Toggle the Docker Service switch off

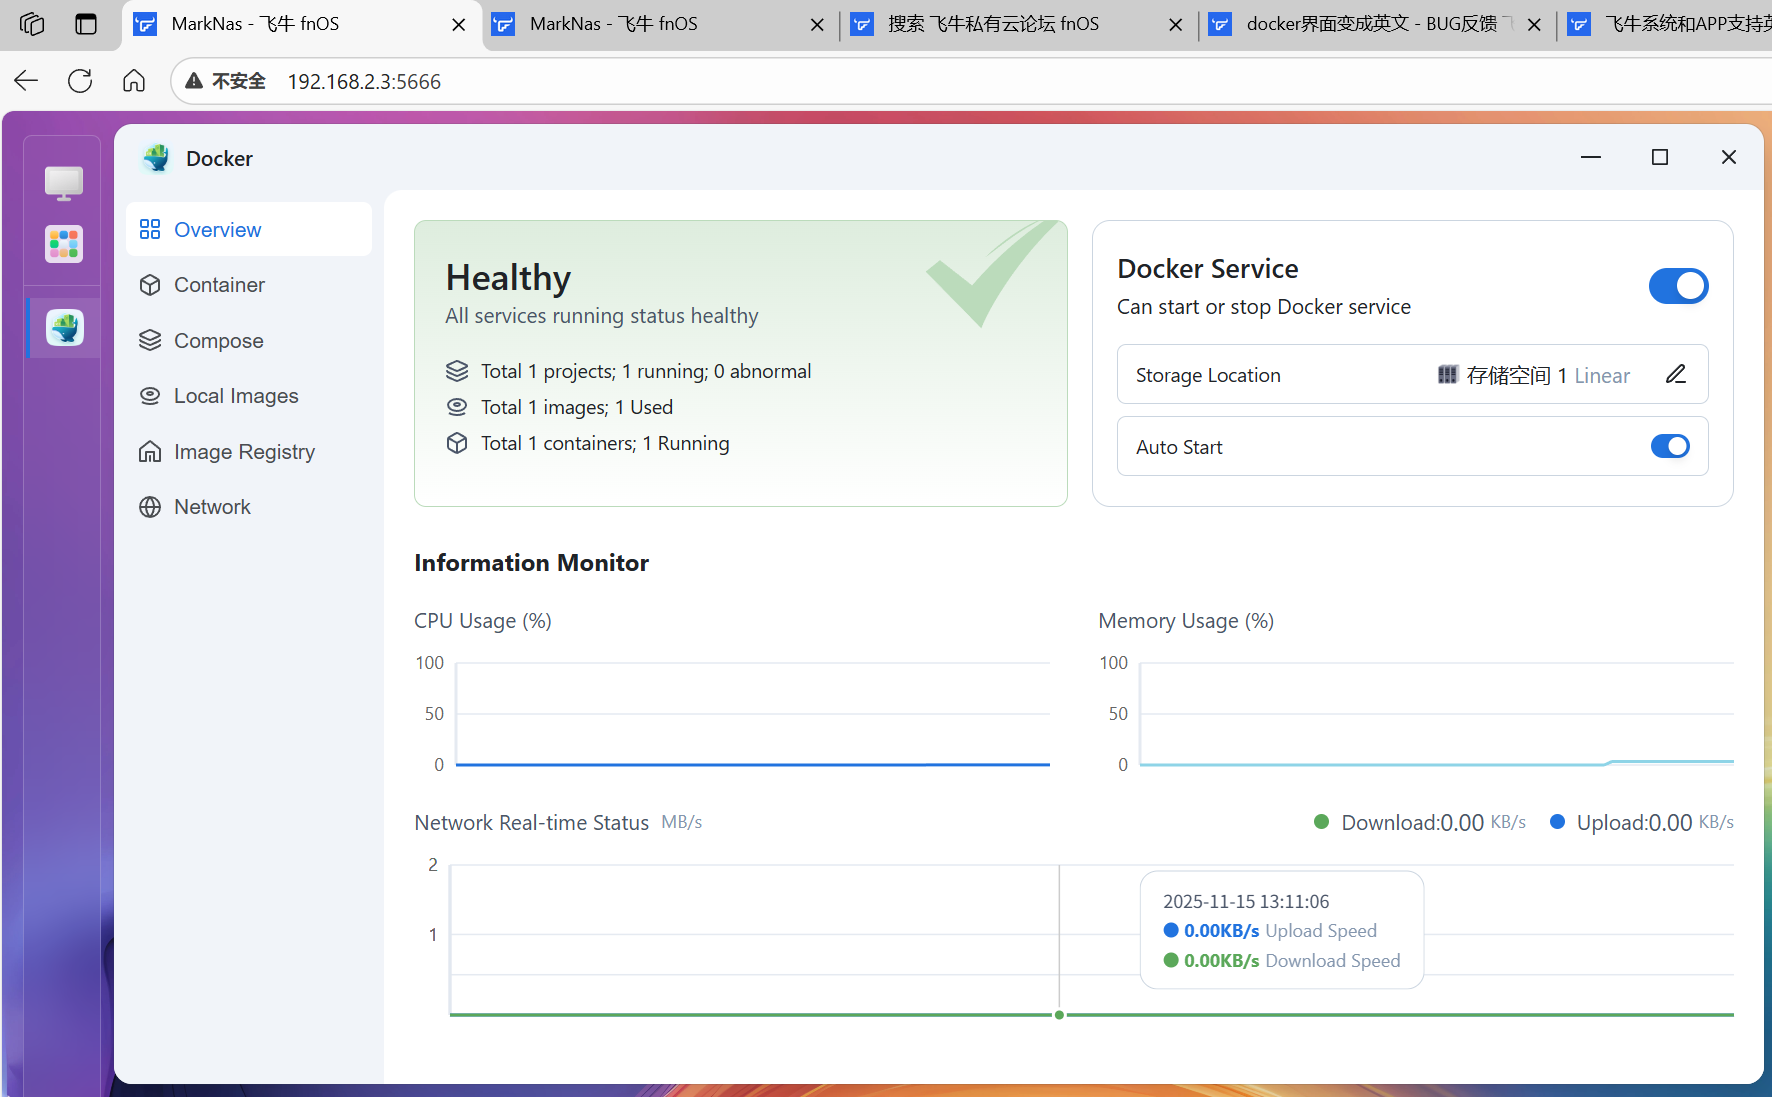tap(1678, 286)
